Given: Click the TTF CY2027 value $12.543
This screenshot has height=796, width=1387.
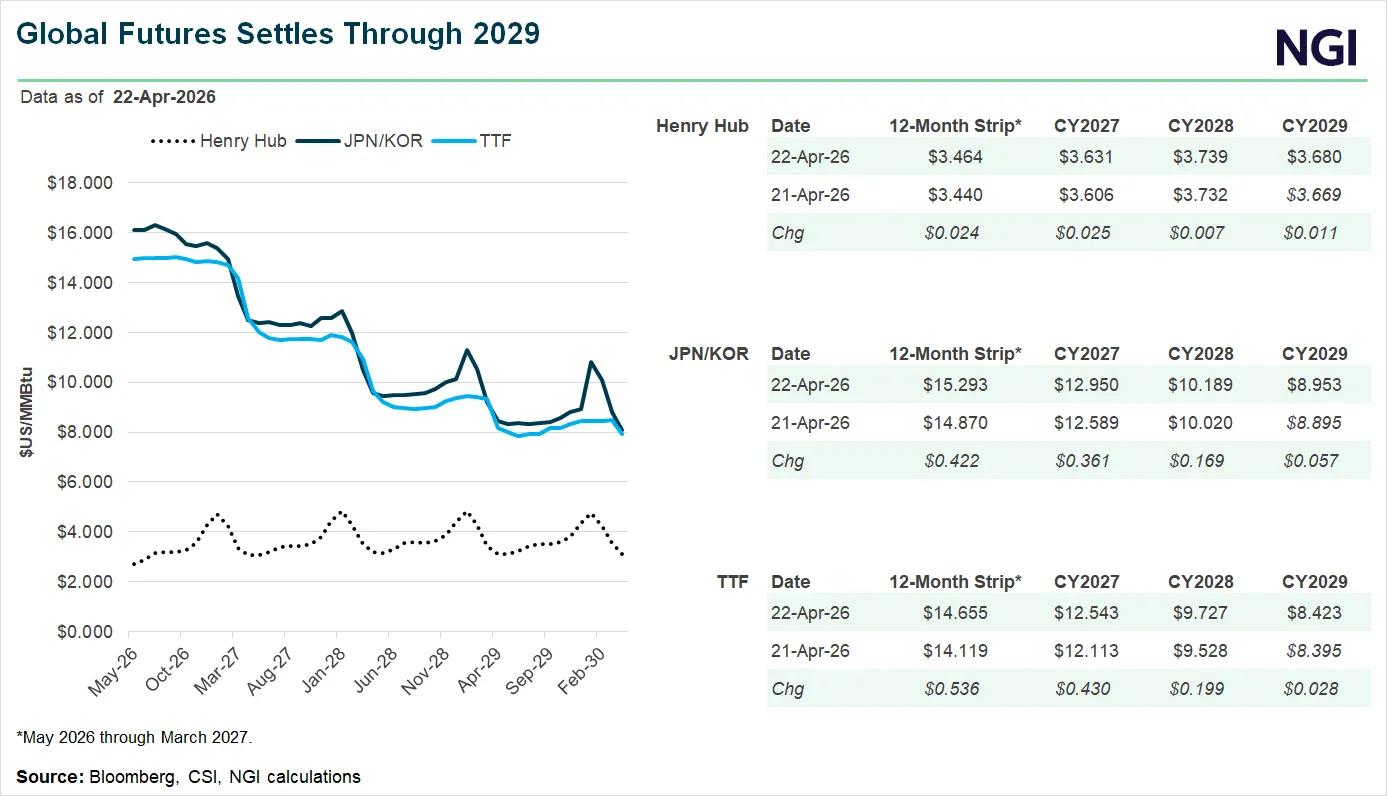Looking at the screenshot, I should 1086,613.
